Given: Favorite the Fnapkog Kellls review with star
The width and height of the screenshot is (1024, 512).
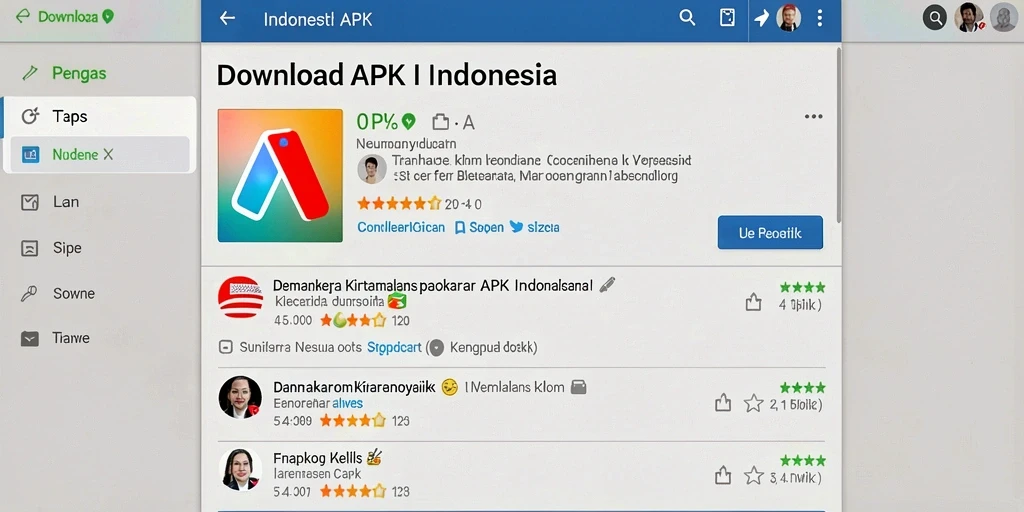Looking at the screenshot, I should click(x=754, y=475).
